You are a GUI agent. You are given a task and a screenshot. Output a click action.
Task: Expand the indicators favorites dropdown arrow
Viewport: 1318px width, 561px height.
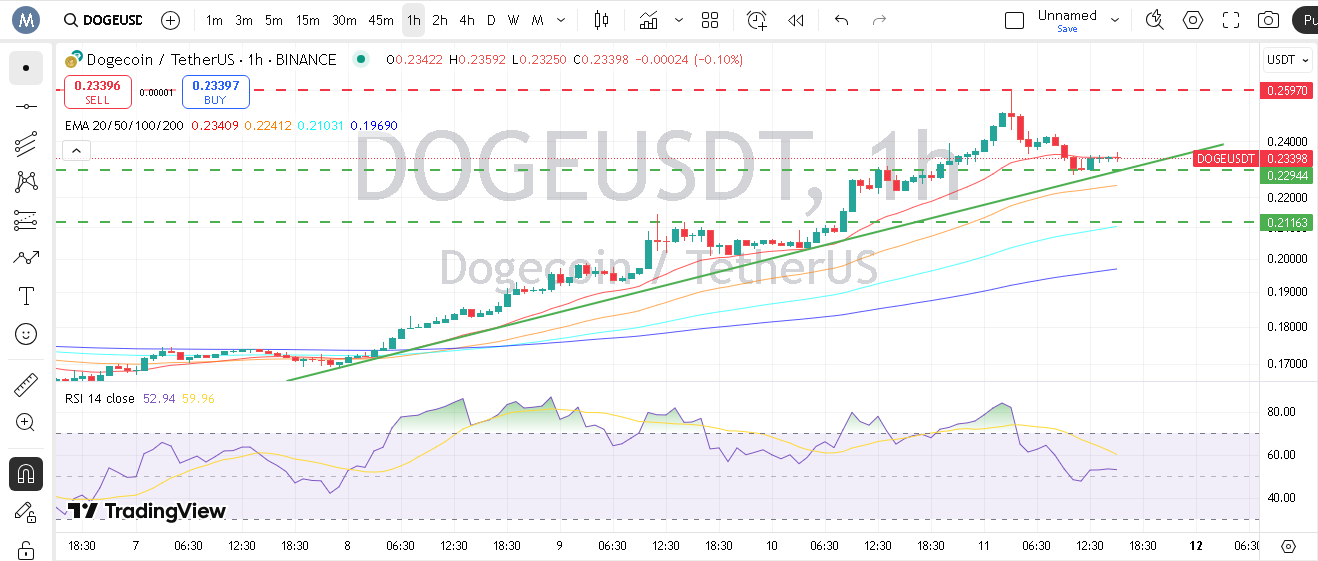(680, 20)
